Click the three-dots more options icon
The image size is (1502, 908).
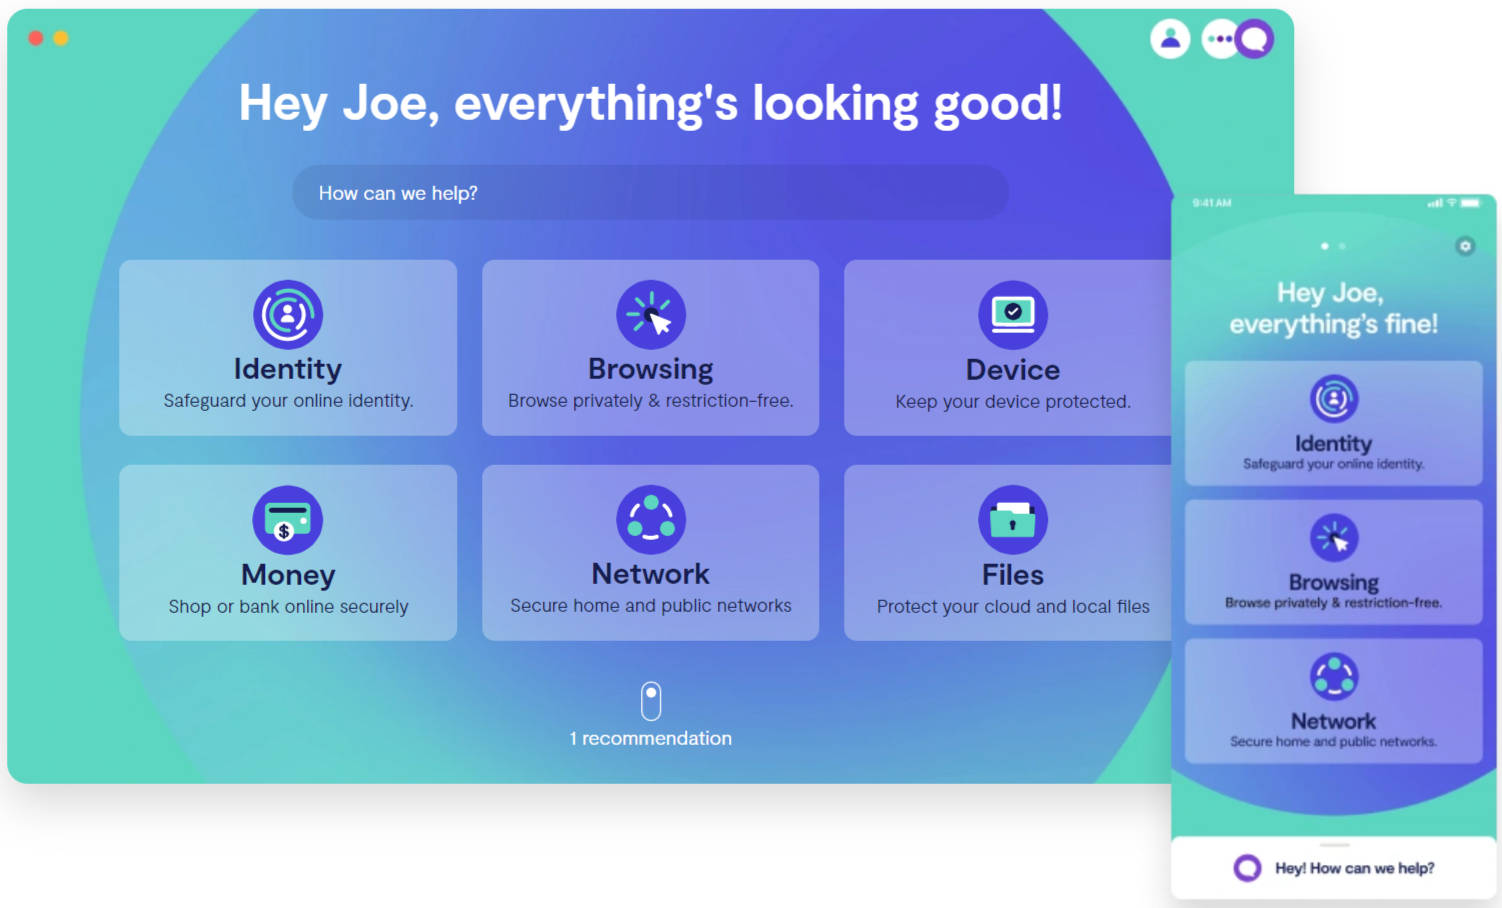pyautogui.click(x=1218, y=39)
